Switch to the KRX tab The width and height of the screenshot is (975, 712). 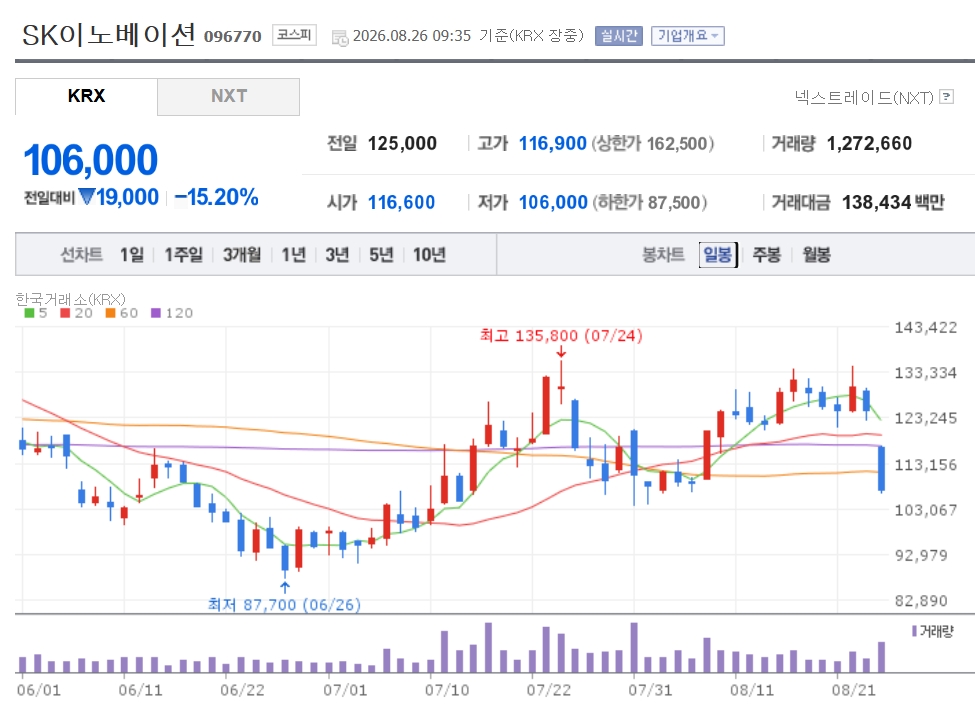click(86, 96)
